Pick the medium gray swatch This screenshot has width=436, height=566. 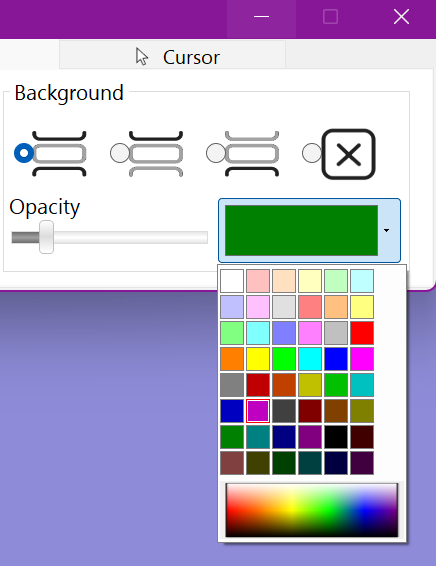click(x=232, y=385)
